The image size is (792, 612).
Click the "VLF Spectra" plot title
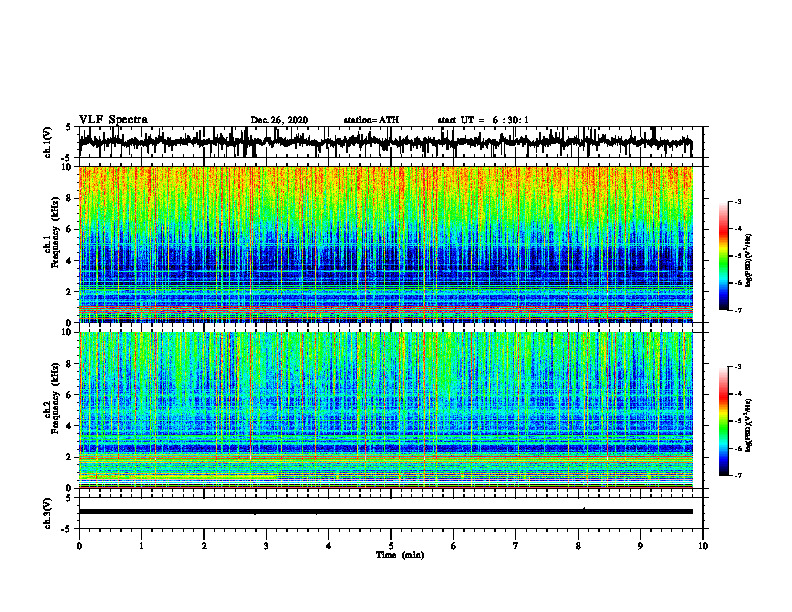pos(113,120)
